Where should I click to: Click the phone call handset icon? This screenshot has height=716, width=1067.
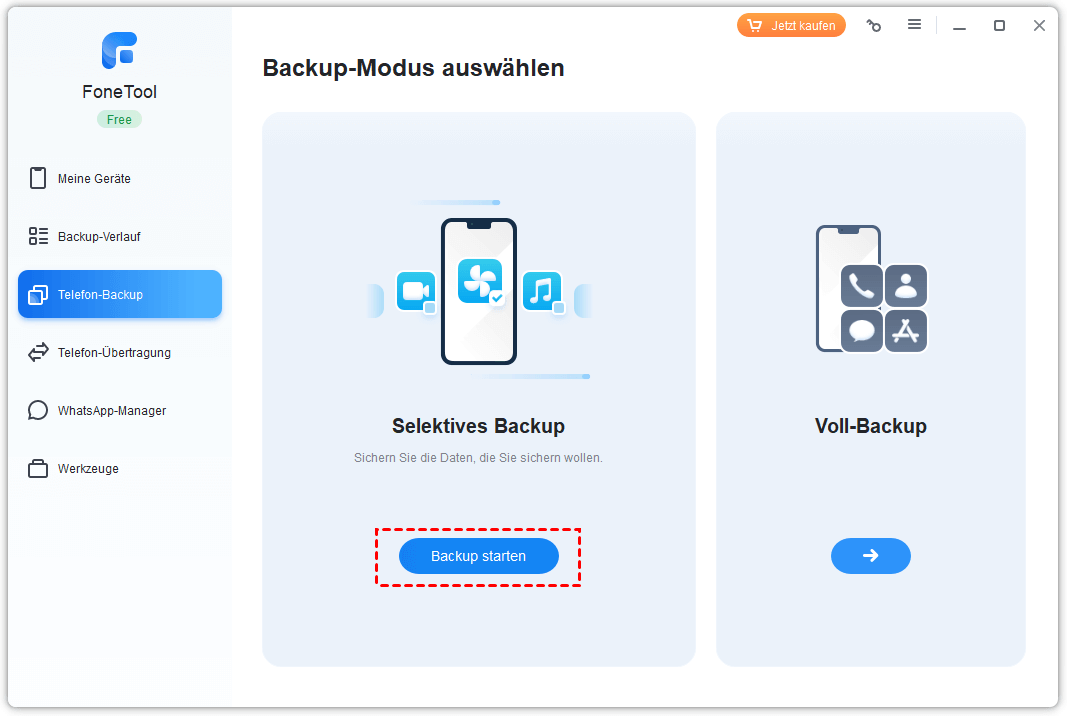[861, 286]
